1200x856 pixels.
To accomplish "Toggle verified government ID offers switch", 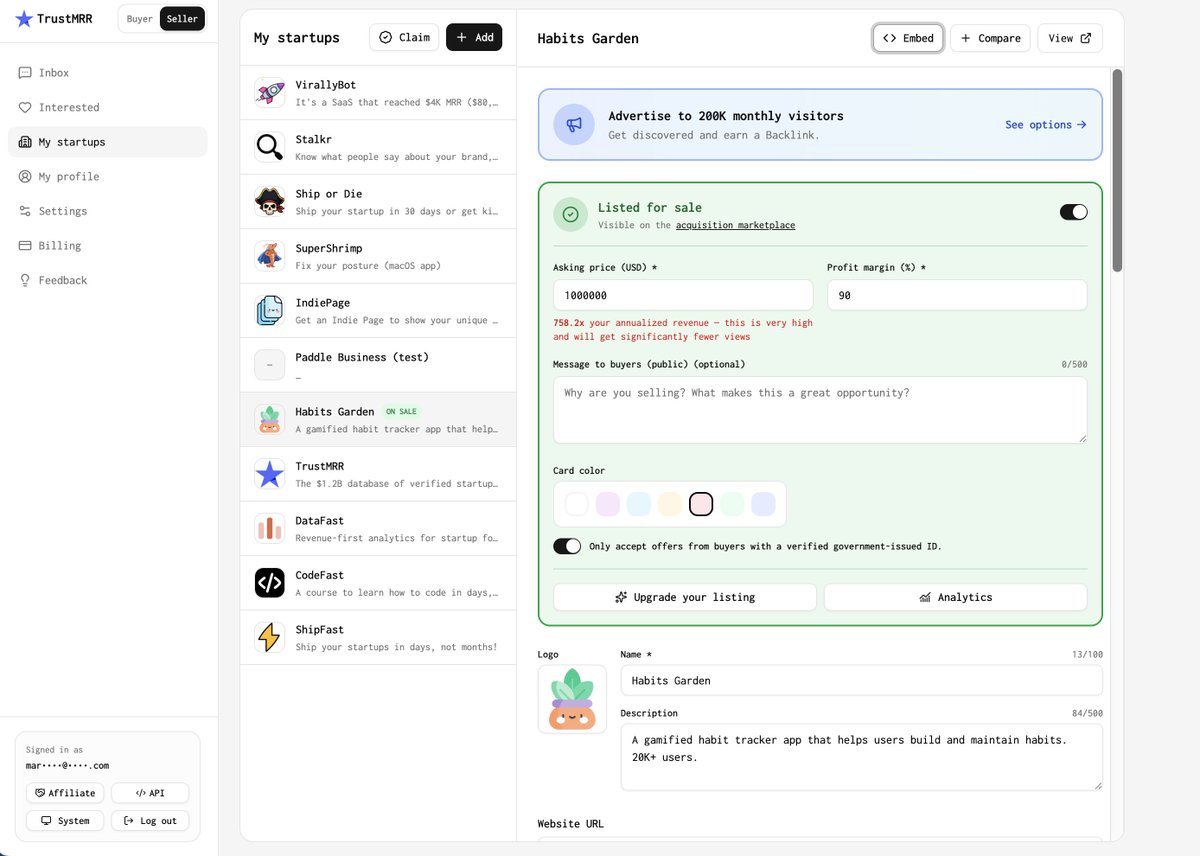I will pyautogui.click(x=567, y=546).
